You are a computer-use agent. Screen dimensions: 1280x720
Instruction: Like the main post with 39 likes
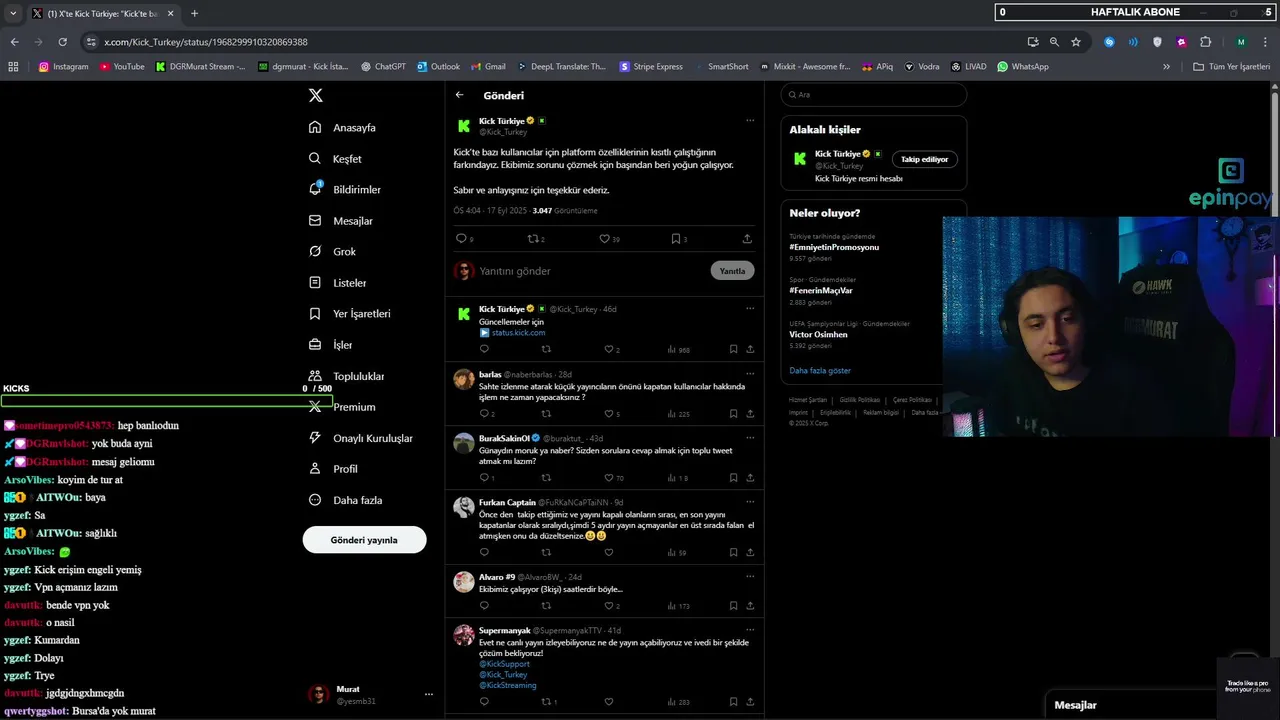(x=605, y=239)
